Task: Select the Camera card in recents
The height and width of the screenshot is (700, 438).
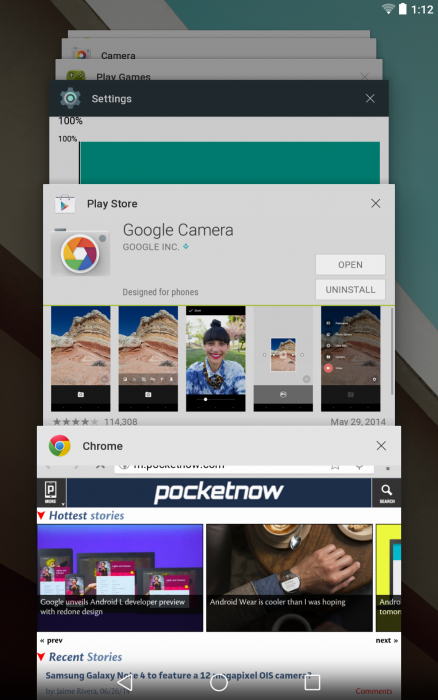Action: point(219,54)
